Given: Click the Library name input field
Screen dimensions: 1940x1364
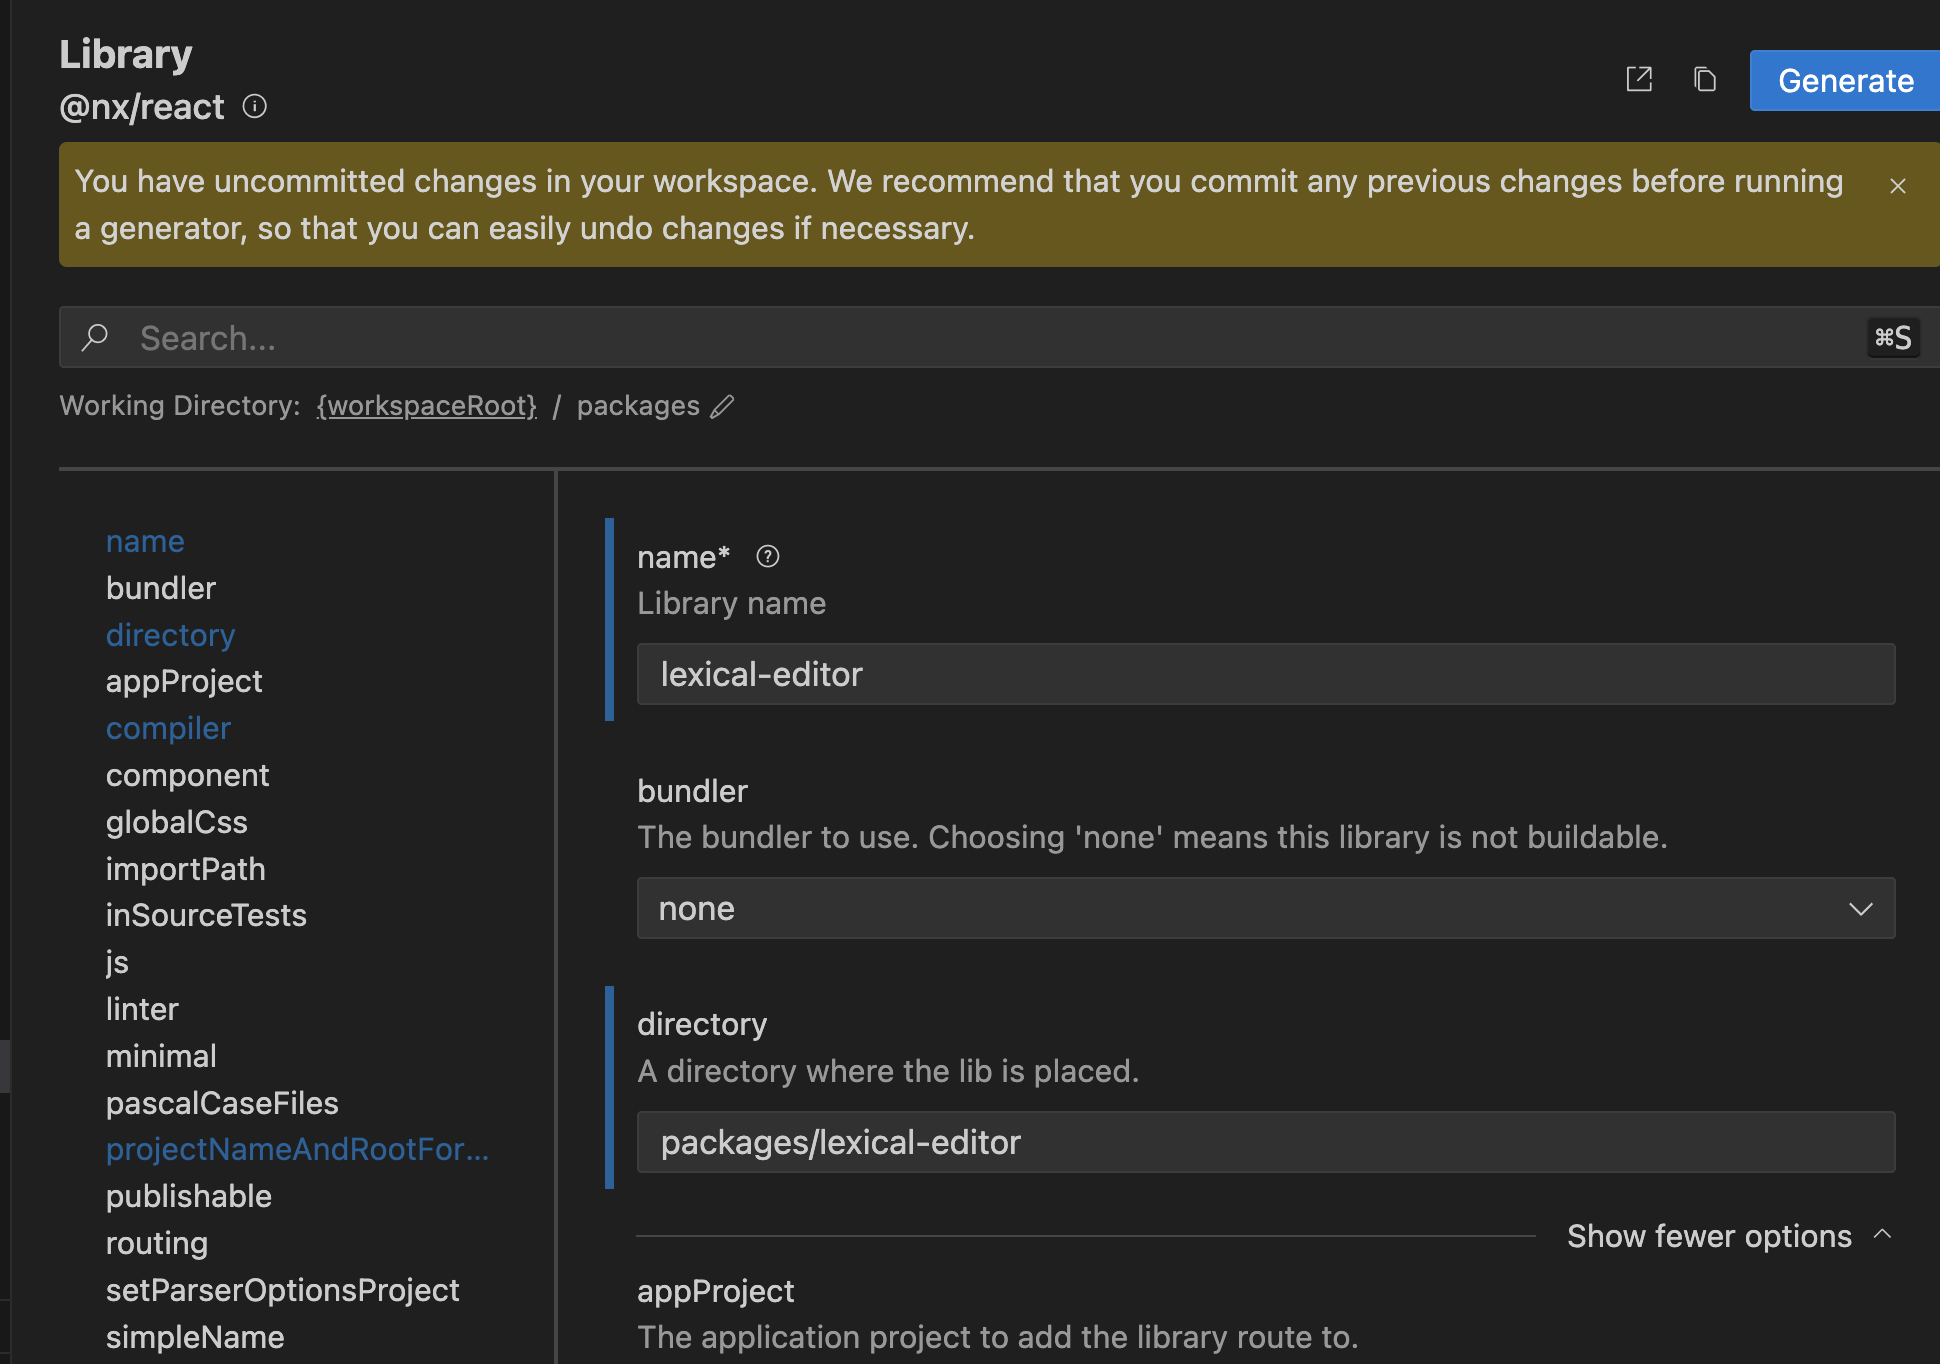Looking at the screenshot, I should pos(1265,674).
